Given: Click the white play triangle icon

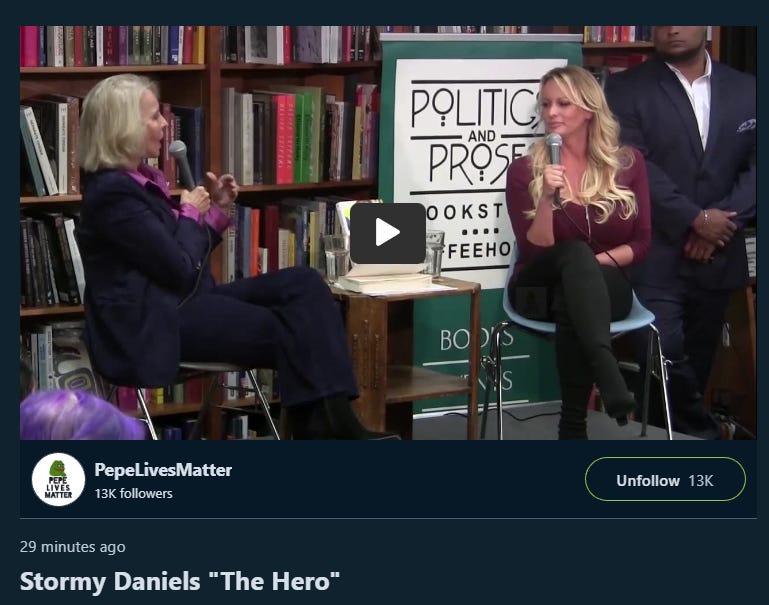Looking at the screenshot, I should pyautogui.click(x=387, y=233).
